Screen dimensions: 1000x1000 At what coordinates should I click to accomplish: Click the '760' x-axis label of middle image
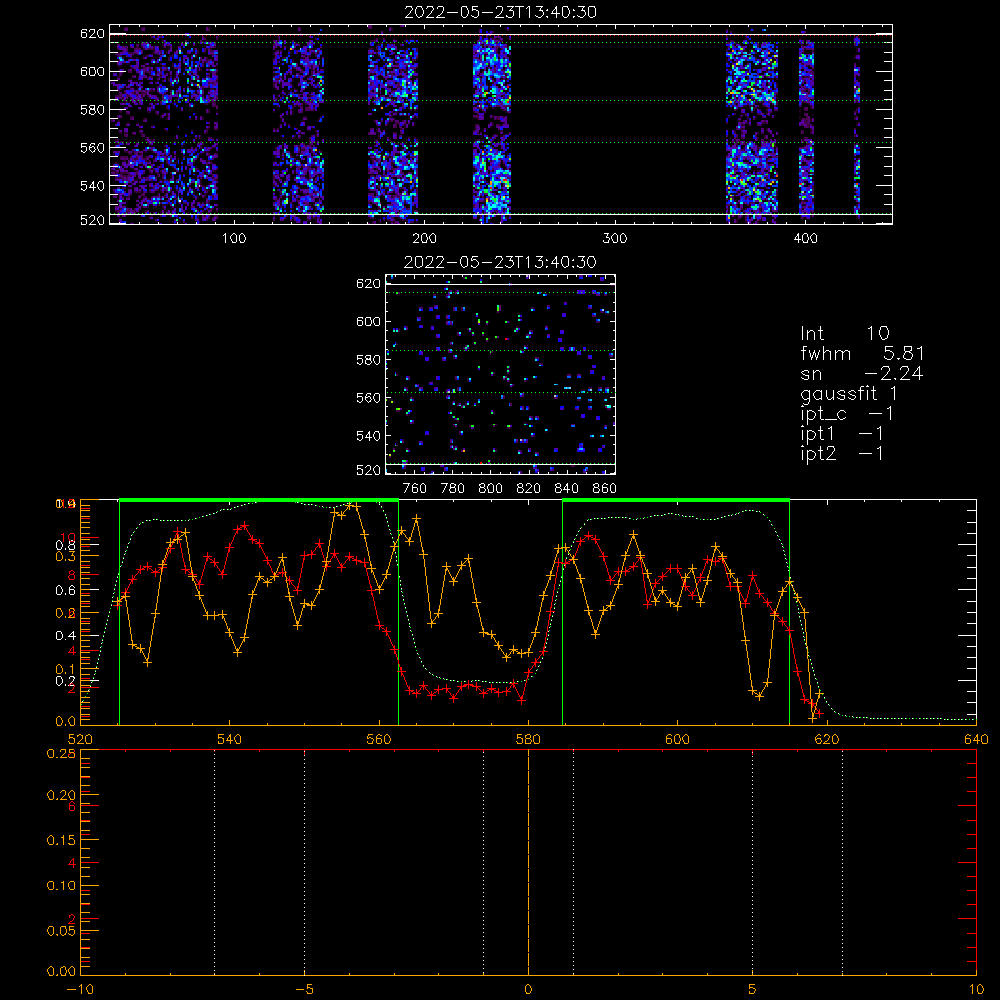click(415, 489)
